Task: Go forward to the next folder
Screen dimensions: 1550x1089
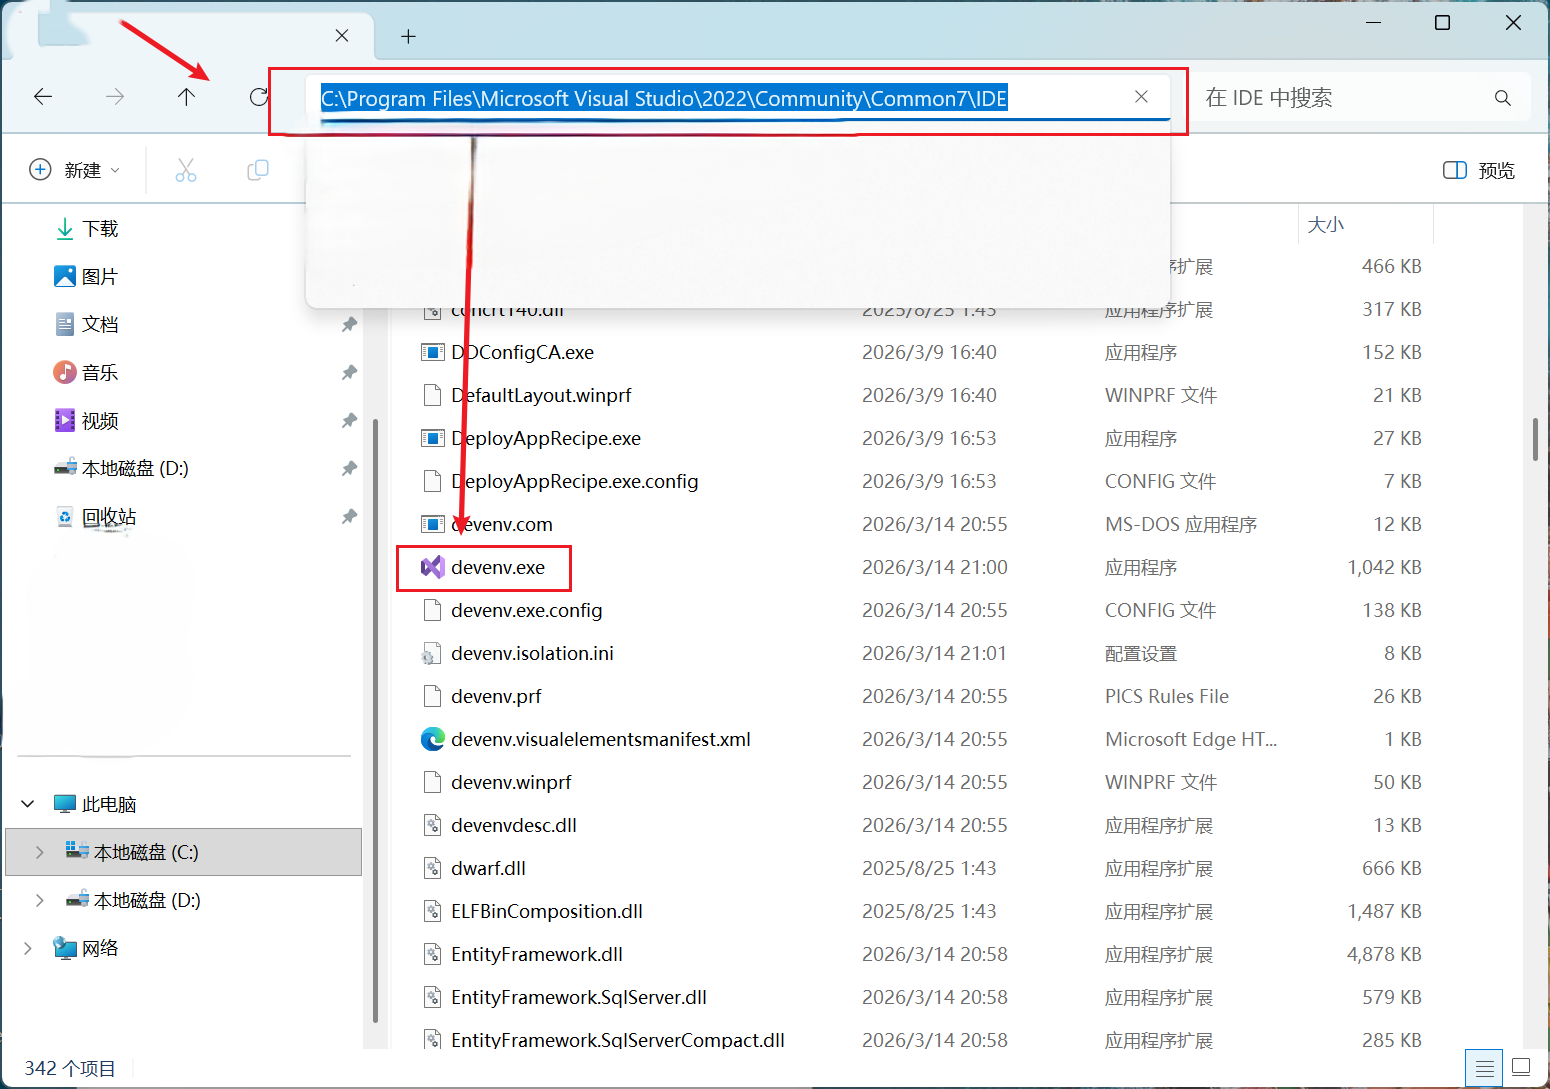Action: tap(115, 97)
